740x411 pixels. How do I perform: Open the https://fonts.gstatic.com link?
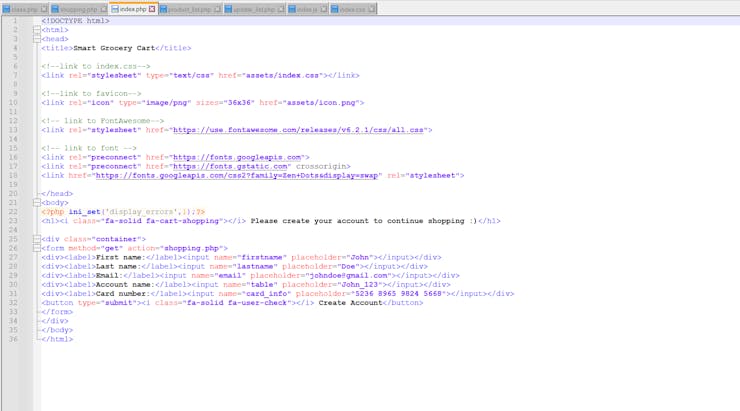point(230,166)
